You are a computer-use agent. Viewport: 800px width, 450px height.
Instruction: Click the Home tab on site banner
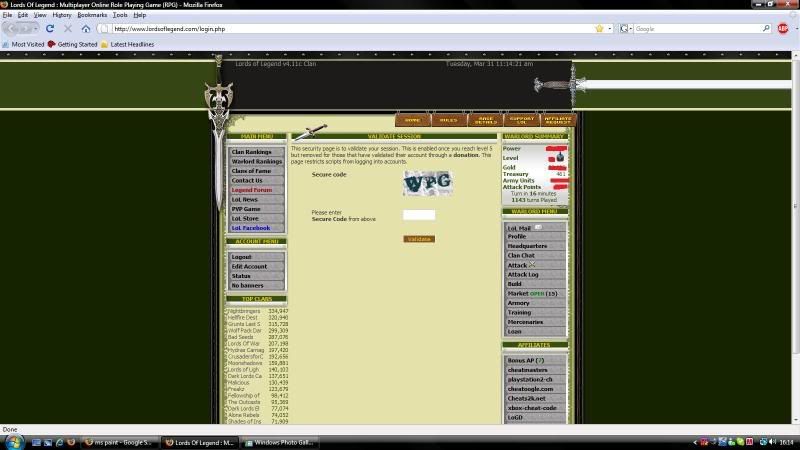pyautogui.click(x=412, y=120)
